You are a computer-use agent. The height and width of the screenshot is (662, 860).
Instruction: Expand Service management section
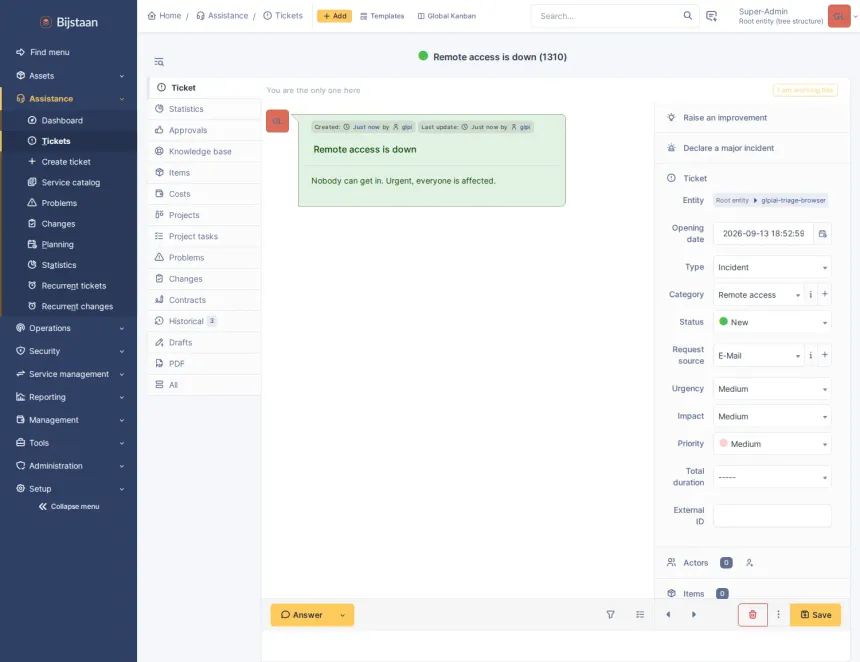click(x=69, y=374)
